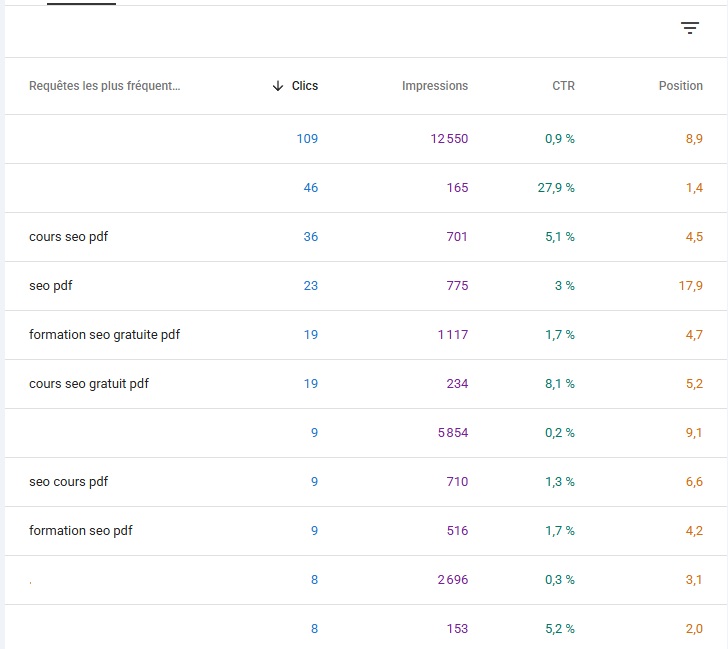The height and width of the screenshot is (649, 728).
Task: Click the 5 854 impressions value
Action: click(x=453, y=433)
